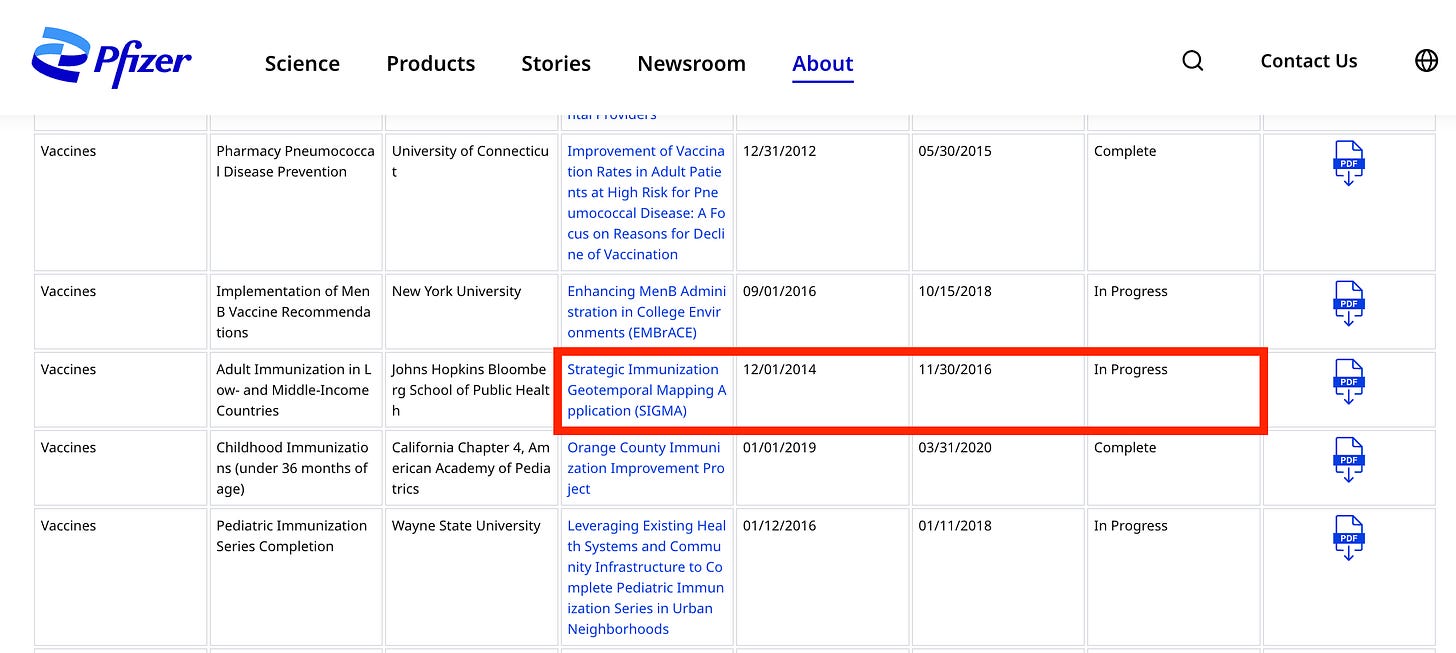
Task: Open the search magnifier icon
Action: [1192, 61]
